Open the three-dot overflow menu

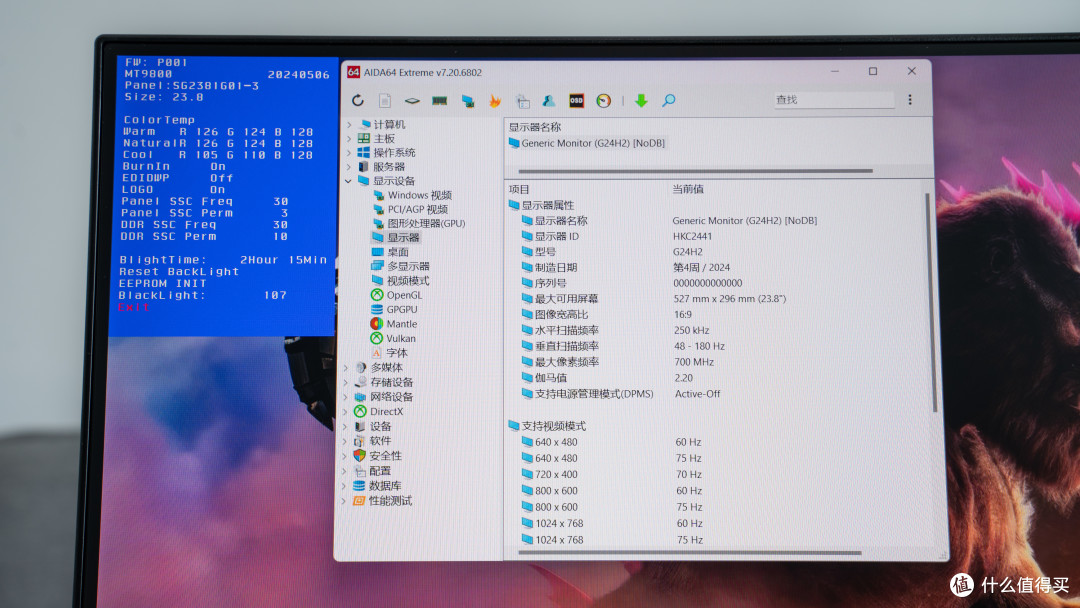click(x=908, y=100)
